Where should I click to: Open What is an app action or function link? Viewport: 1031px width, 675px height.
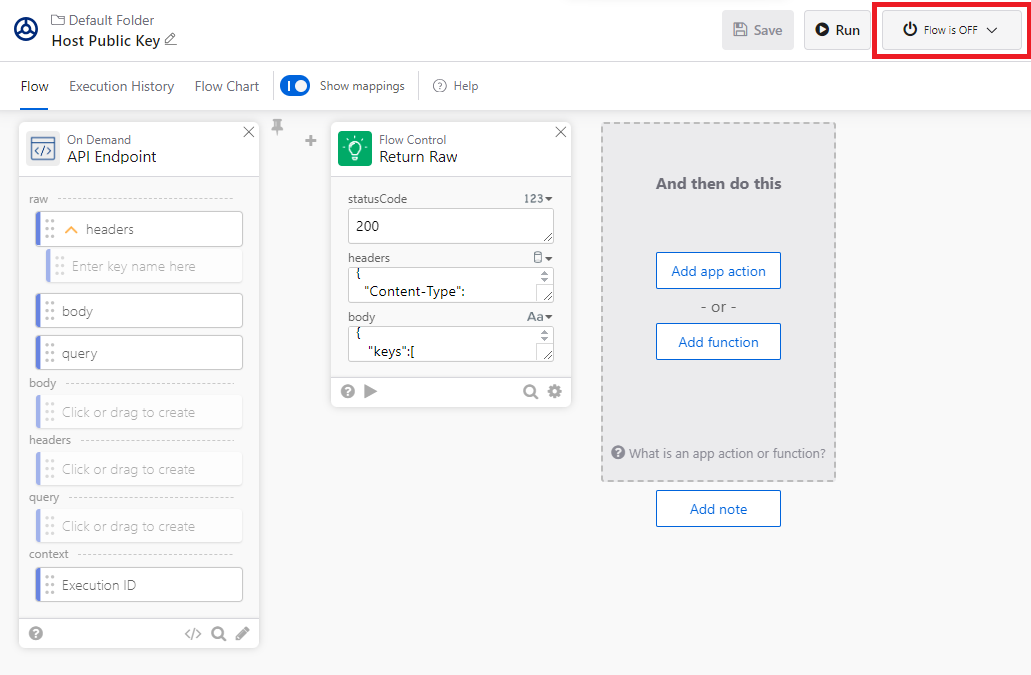tap(718, 453)
